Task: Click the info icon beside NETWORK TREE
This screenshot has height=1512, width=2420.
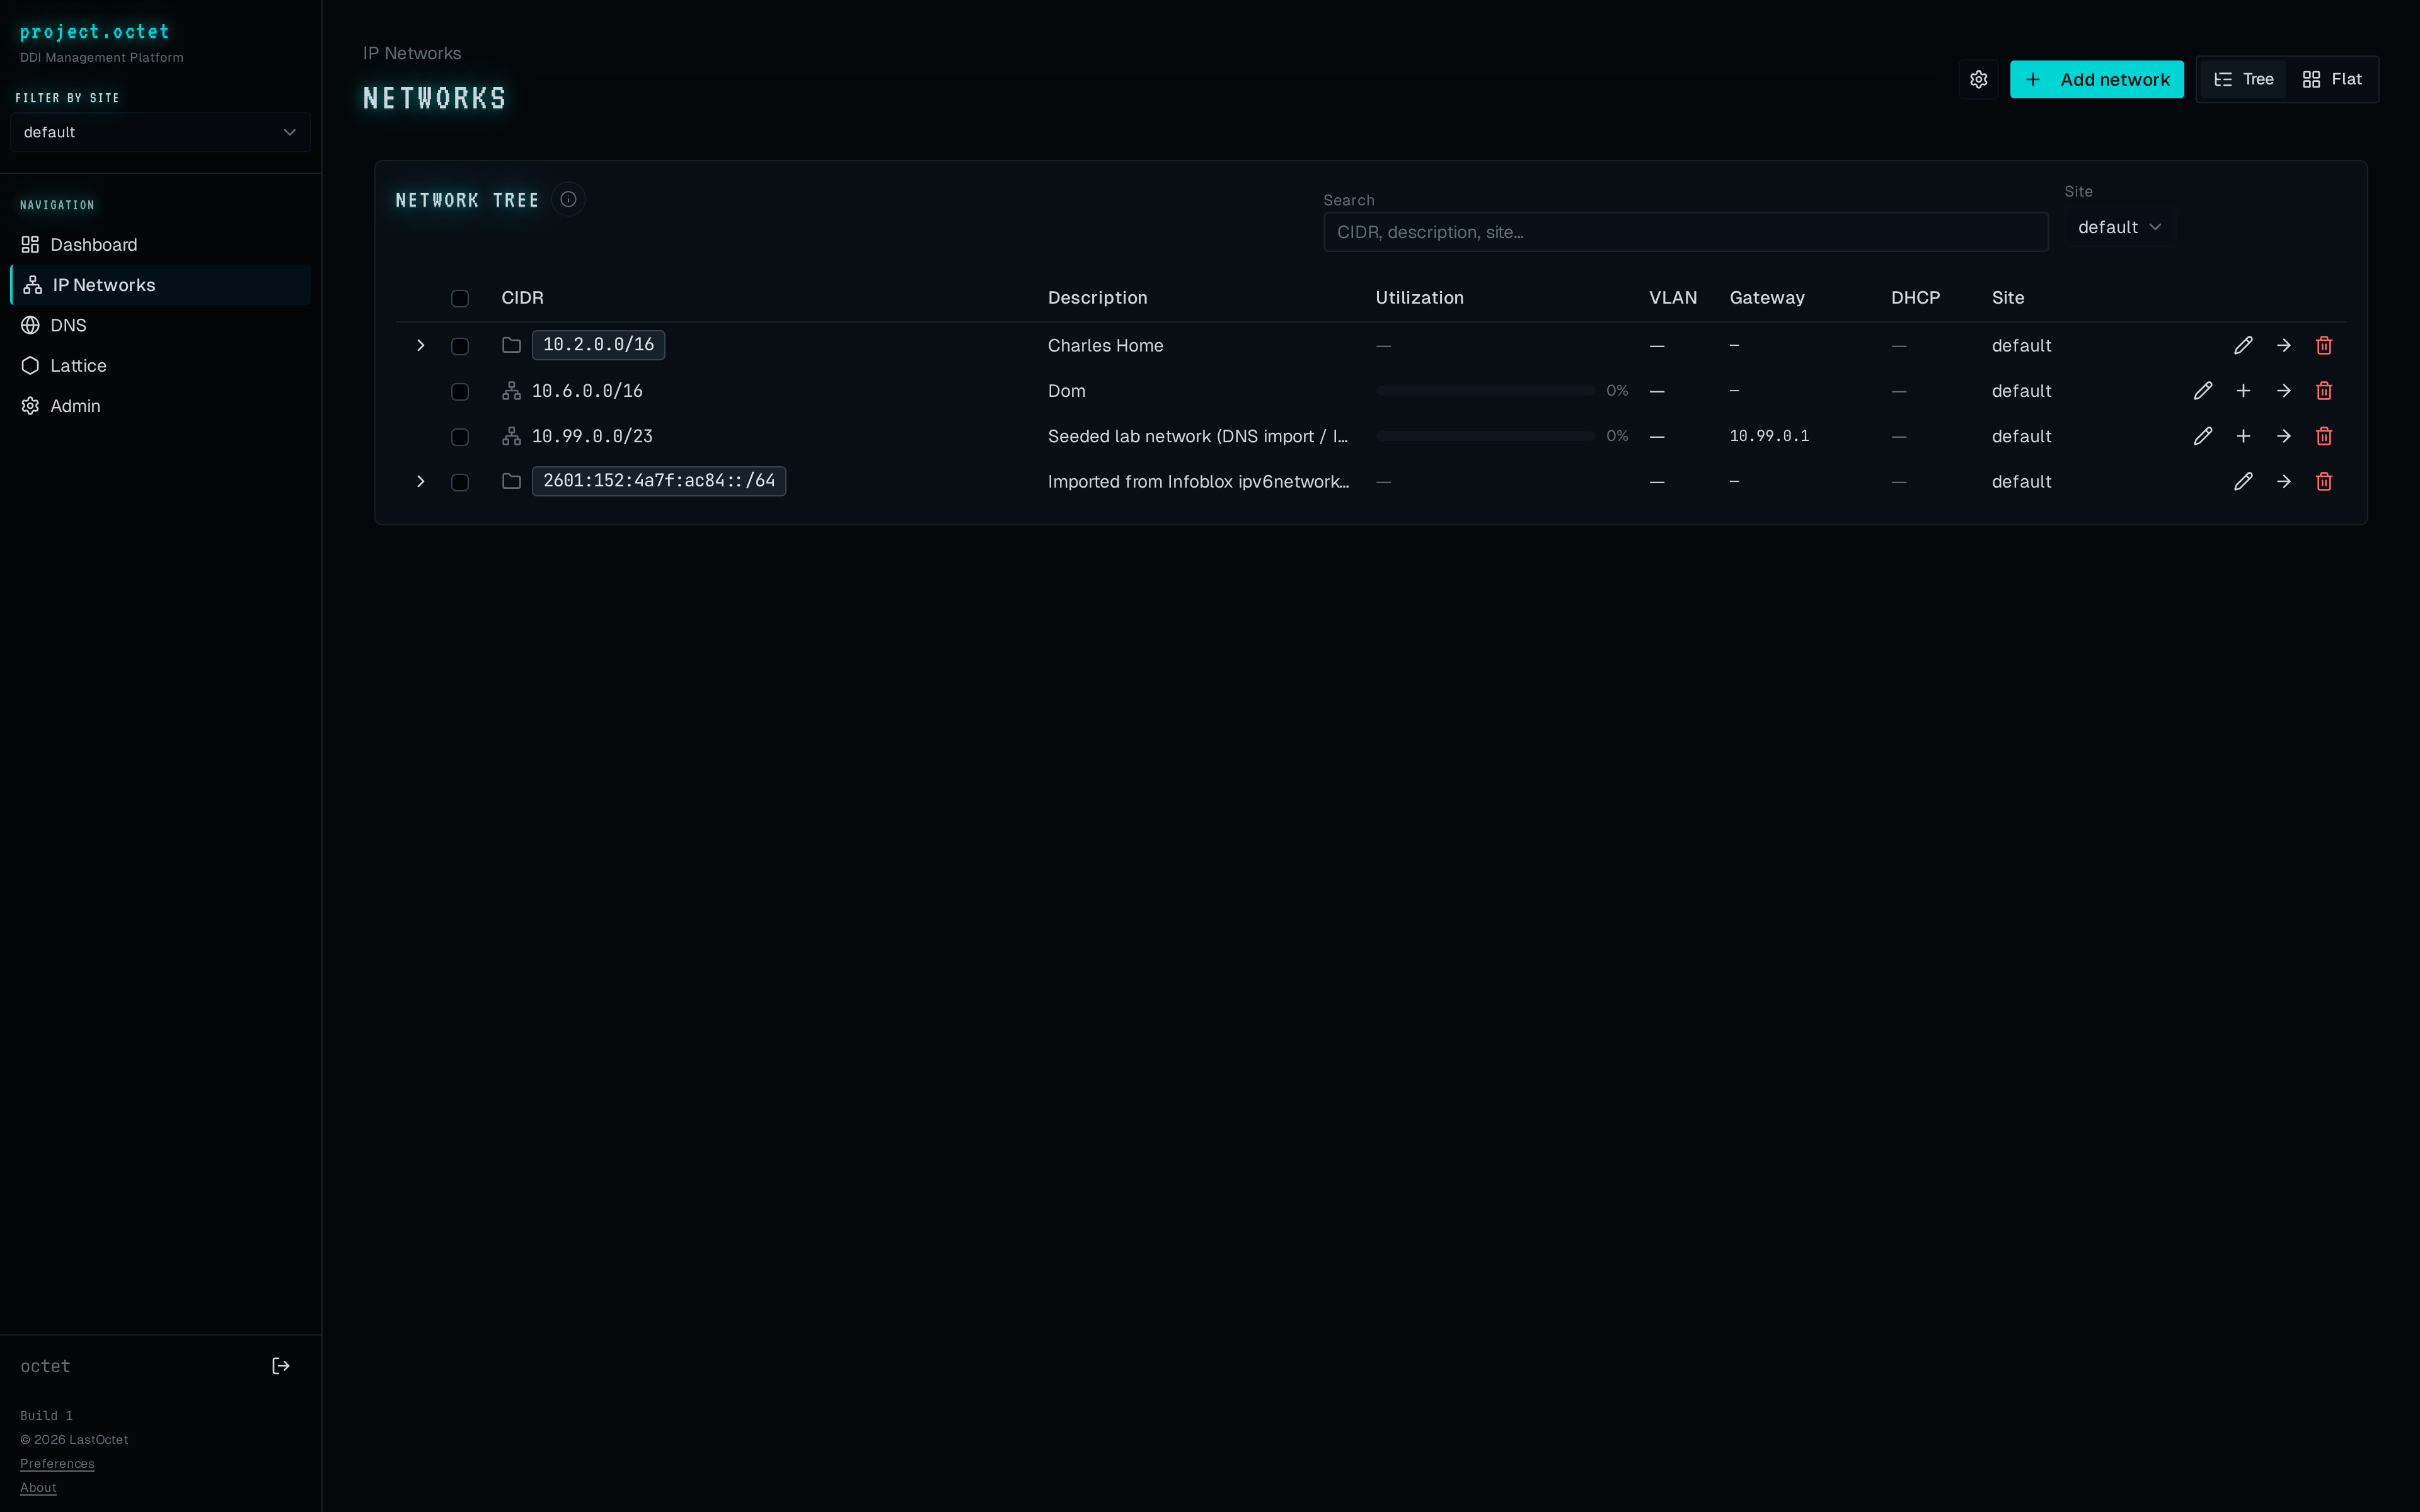Action: point(568,199)
